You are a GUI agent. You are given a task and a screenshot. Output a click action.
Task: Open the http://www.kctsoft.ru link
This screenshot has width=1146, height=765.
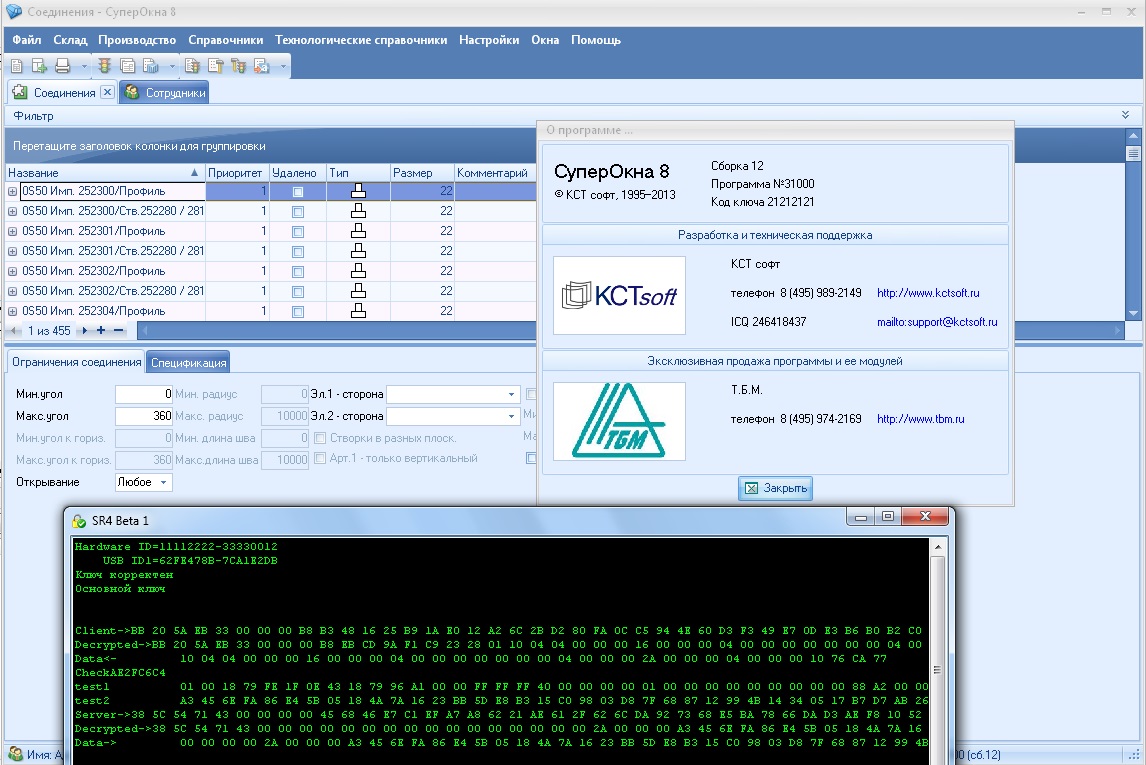pos(928,293)
